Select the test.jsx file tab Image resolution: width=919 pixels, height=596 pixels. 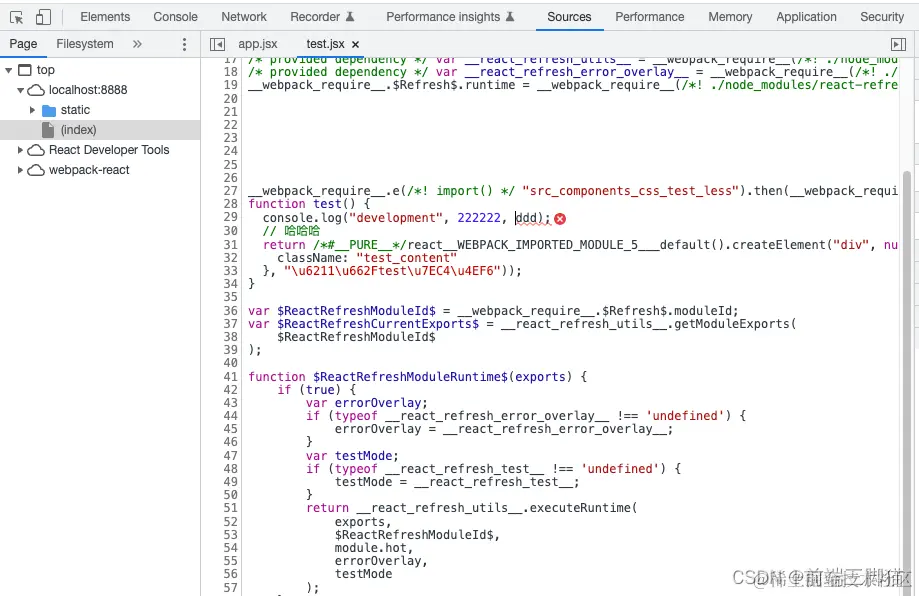(x=325, y=44)
